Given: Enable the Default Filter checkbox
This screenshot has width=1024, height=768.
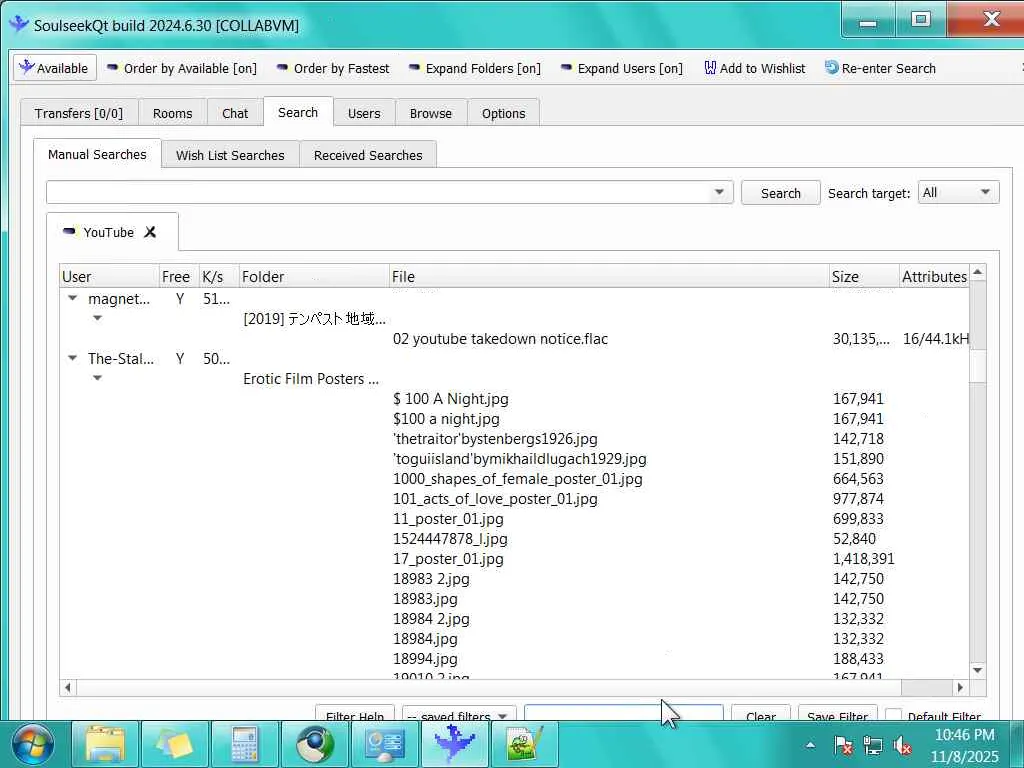Looking at the screenshot, I should click(893, 714).
